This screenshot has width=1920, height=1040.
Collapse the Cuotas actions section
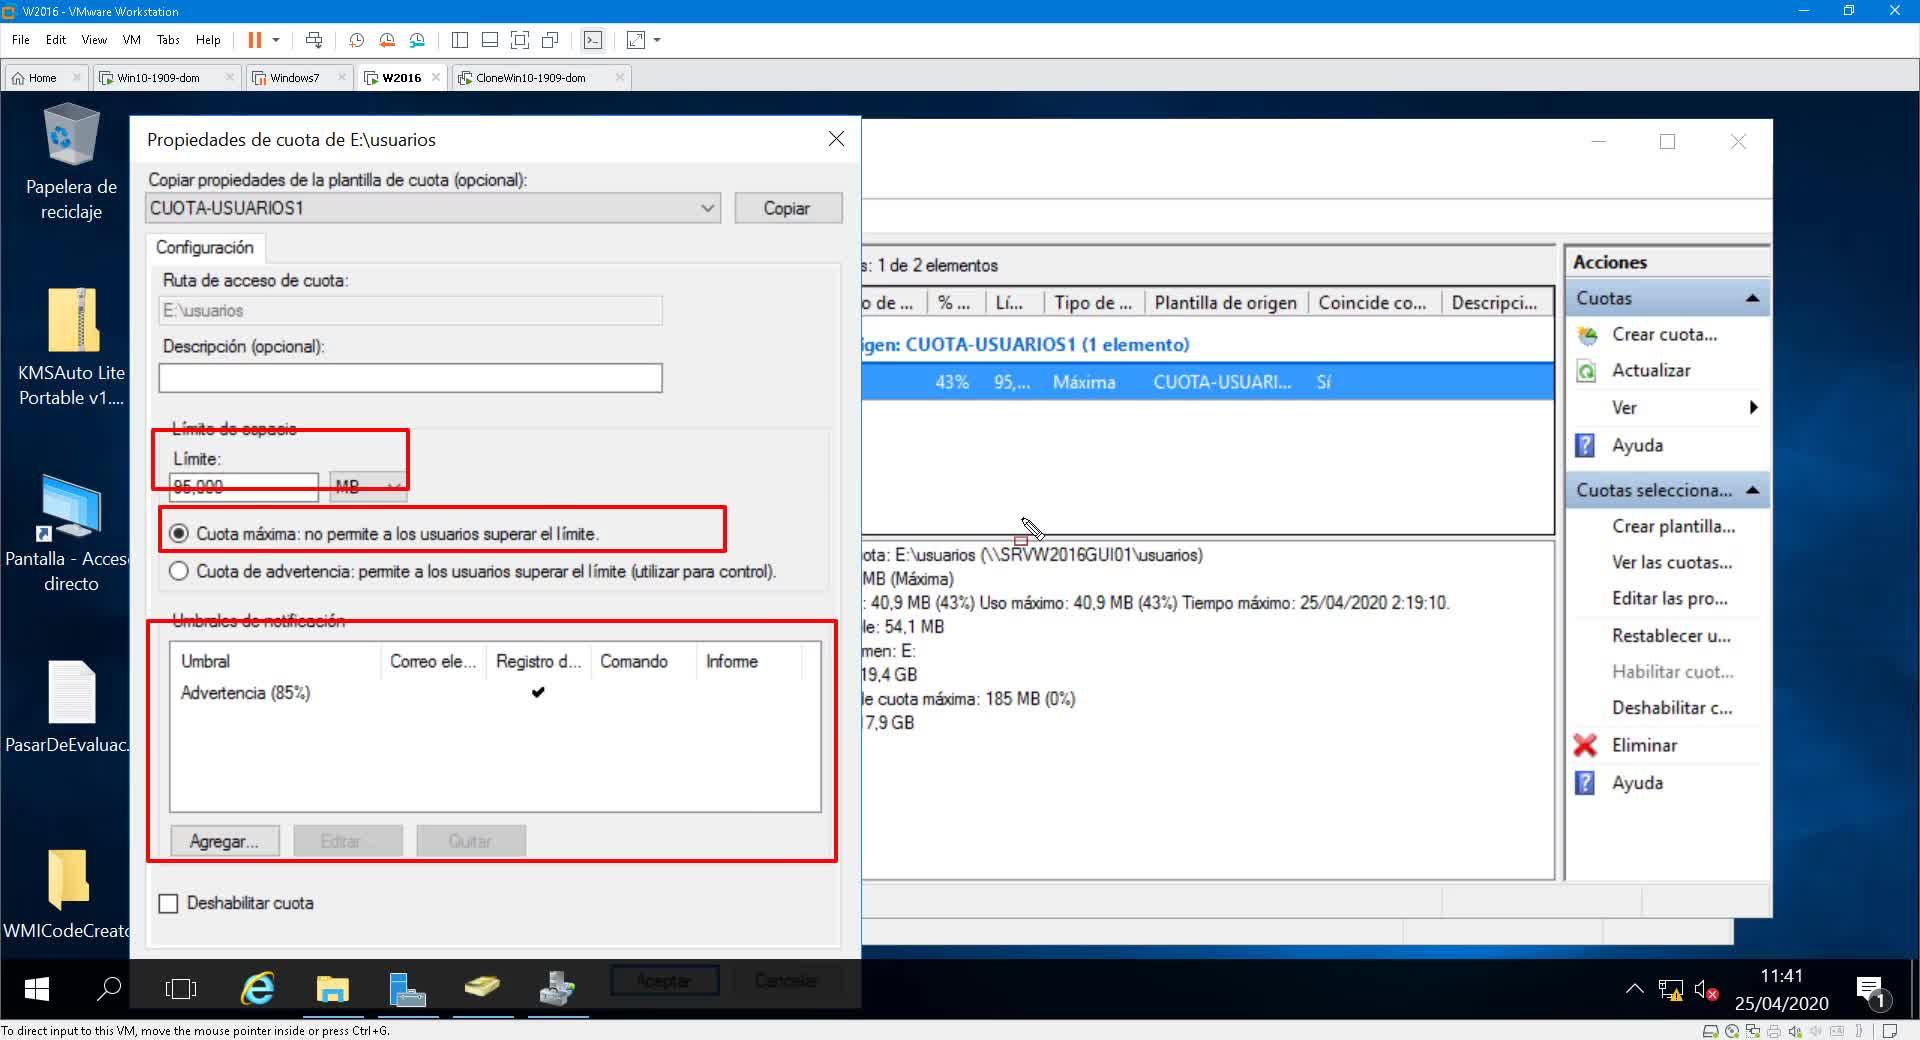click(1752, 299)
